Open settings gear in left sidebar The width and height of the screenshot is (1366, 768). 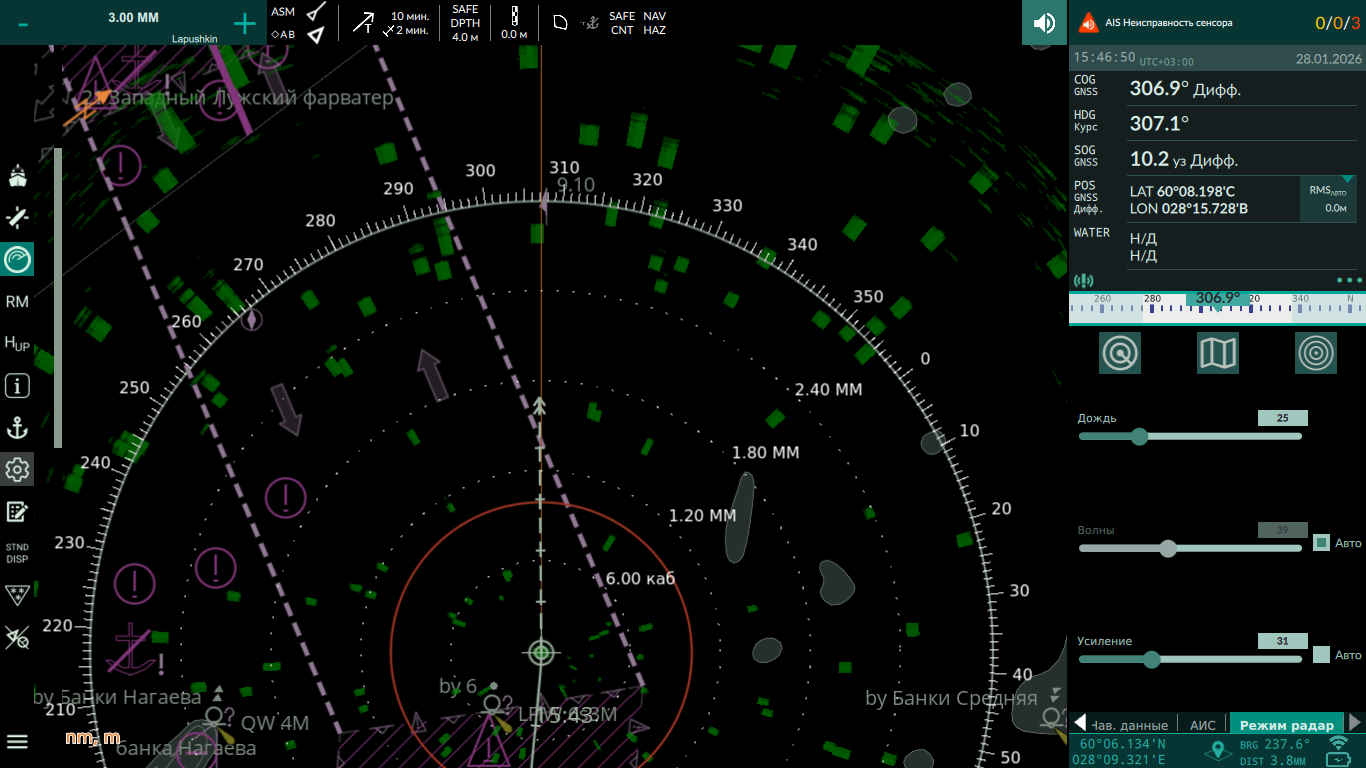coord(17,469)
